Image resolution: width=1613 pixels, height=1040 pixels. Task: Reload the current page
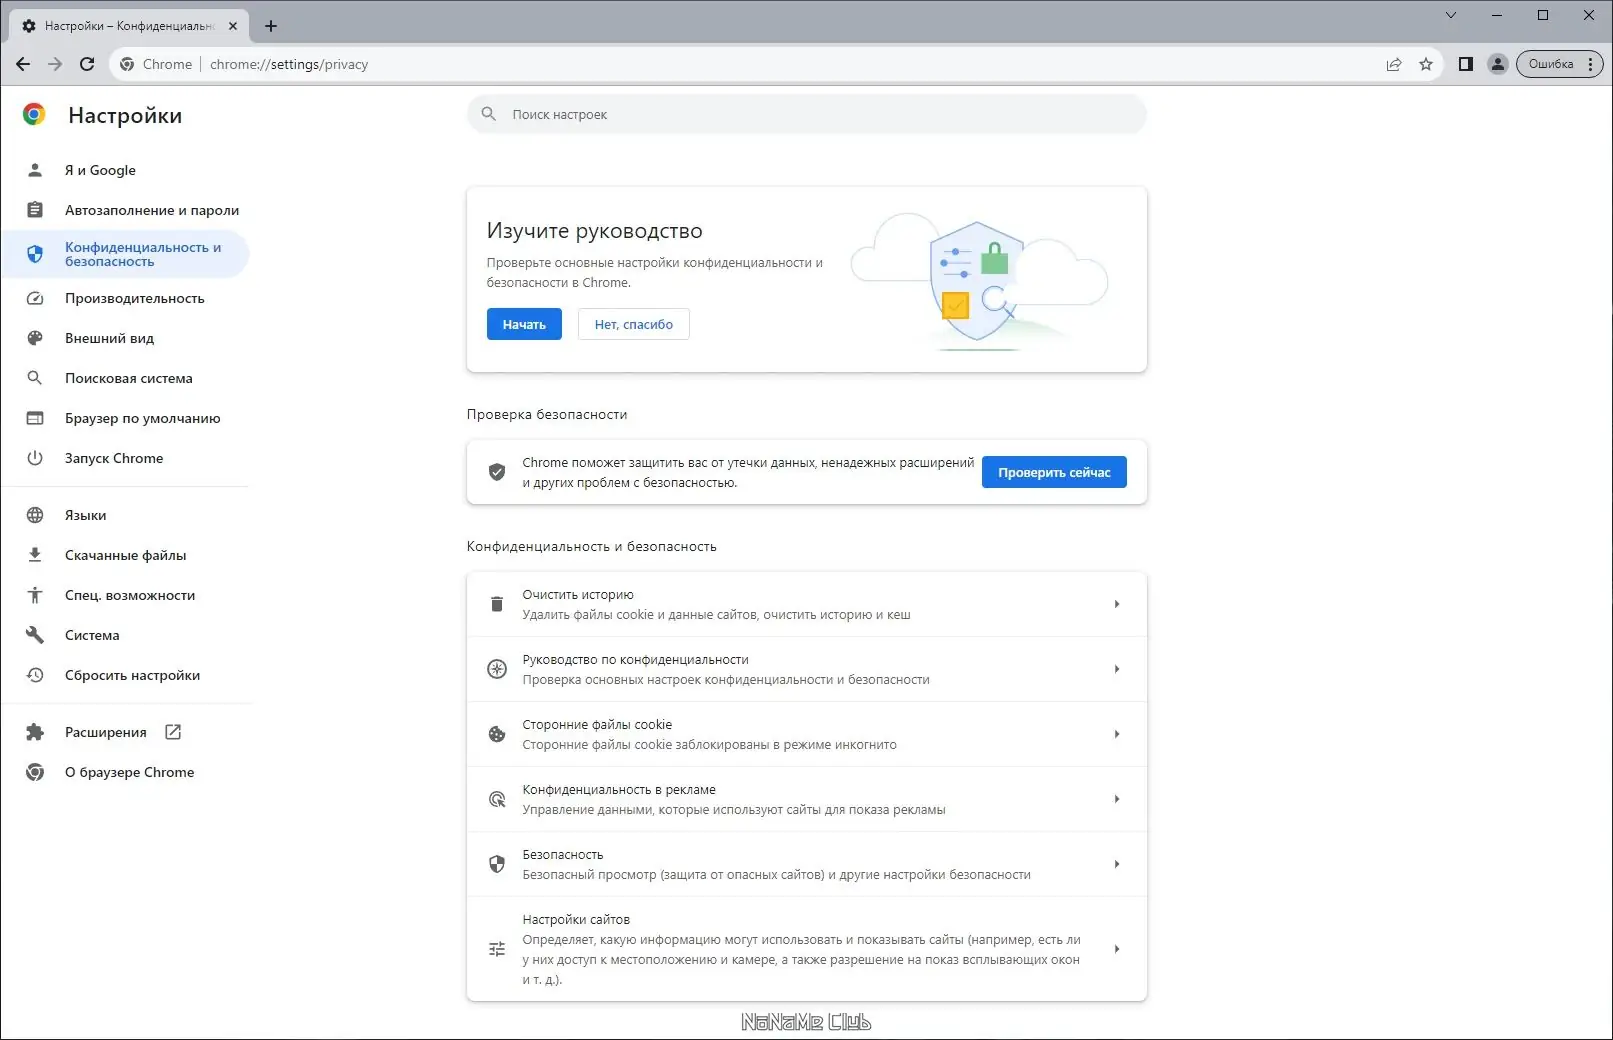click(87, 63)
